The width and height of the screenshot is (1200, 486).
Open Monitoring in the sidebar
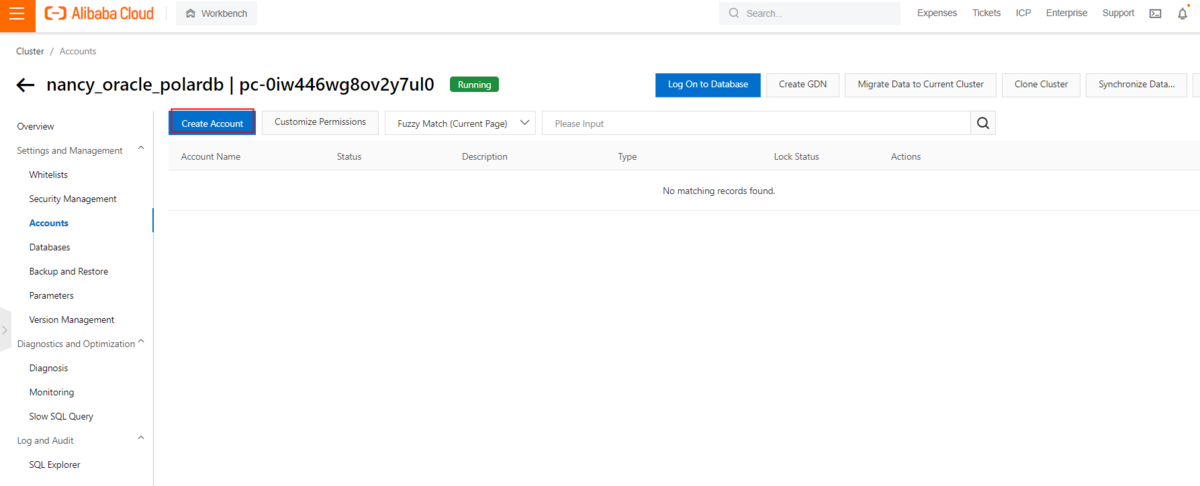[52, 392]
